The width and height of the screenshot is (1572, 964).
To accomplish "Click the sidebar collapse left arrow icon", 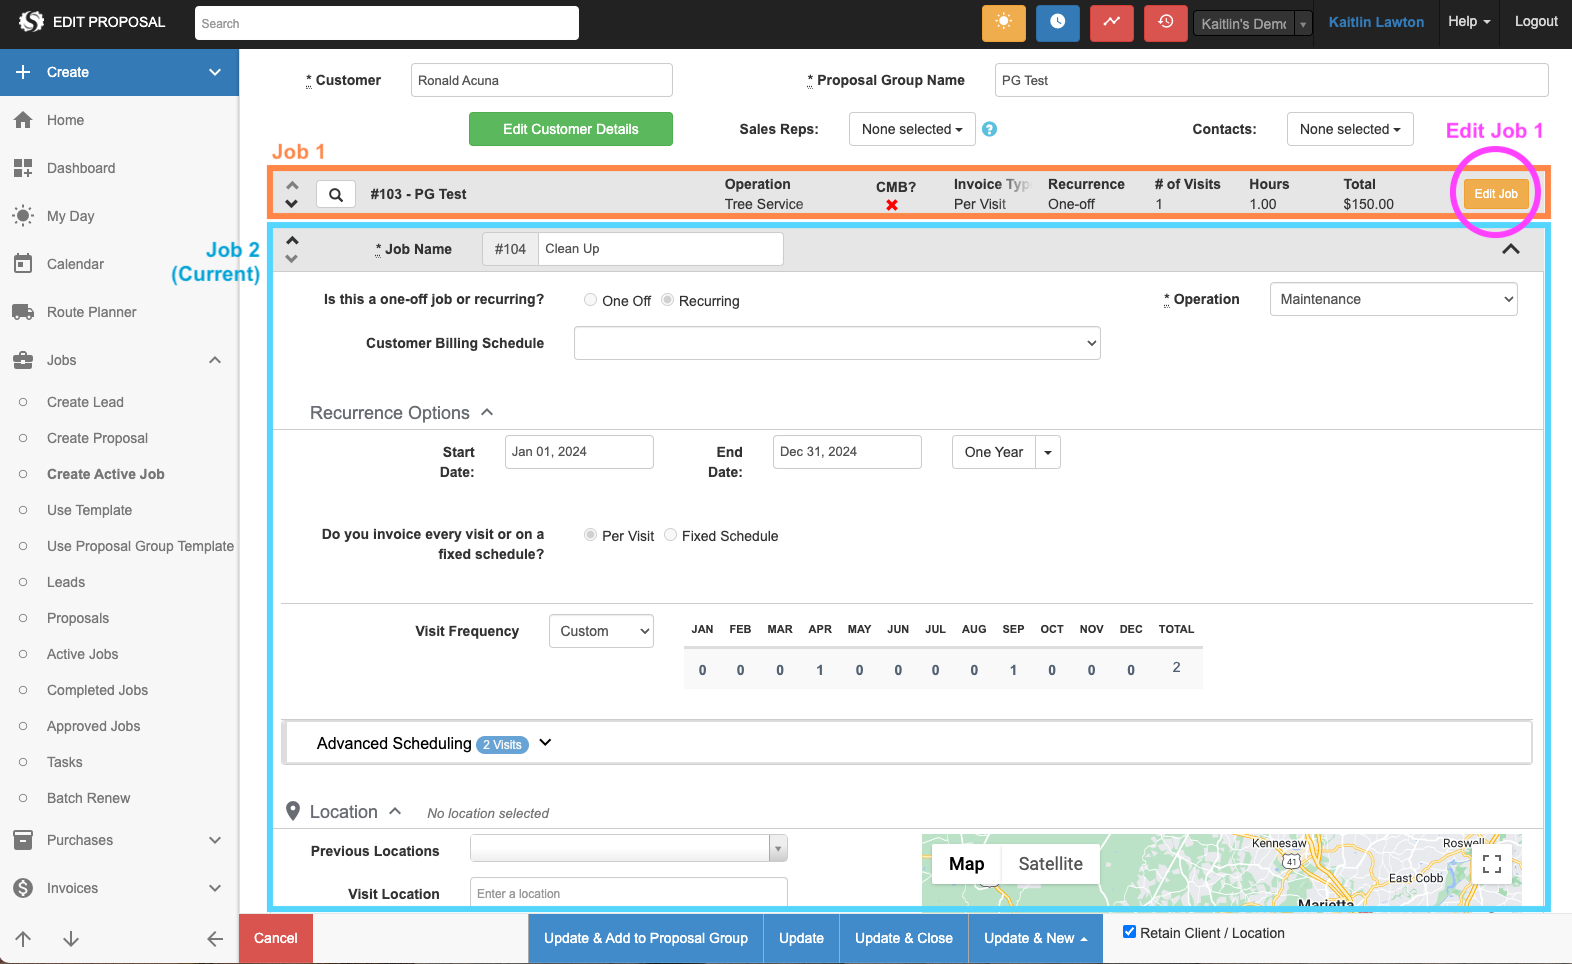I will (x=214, y=938).
